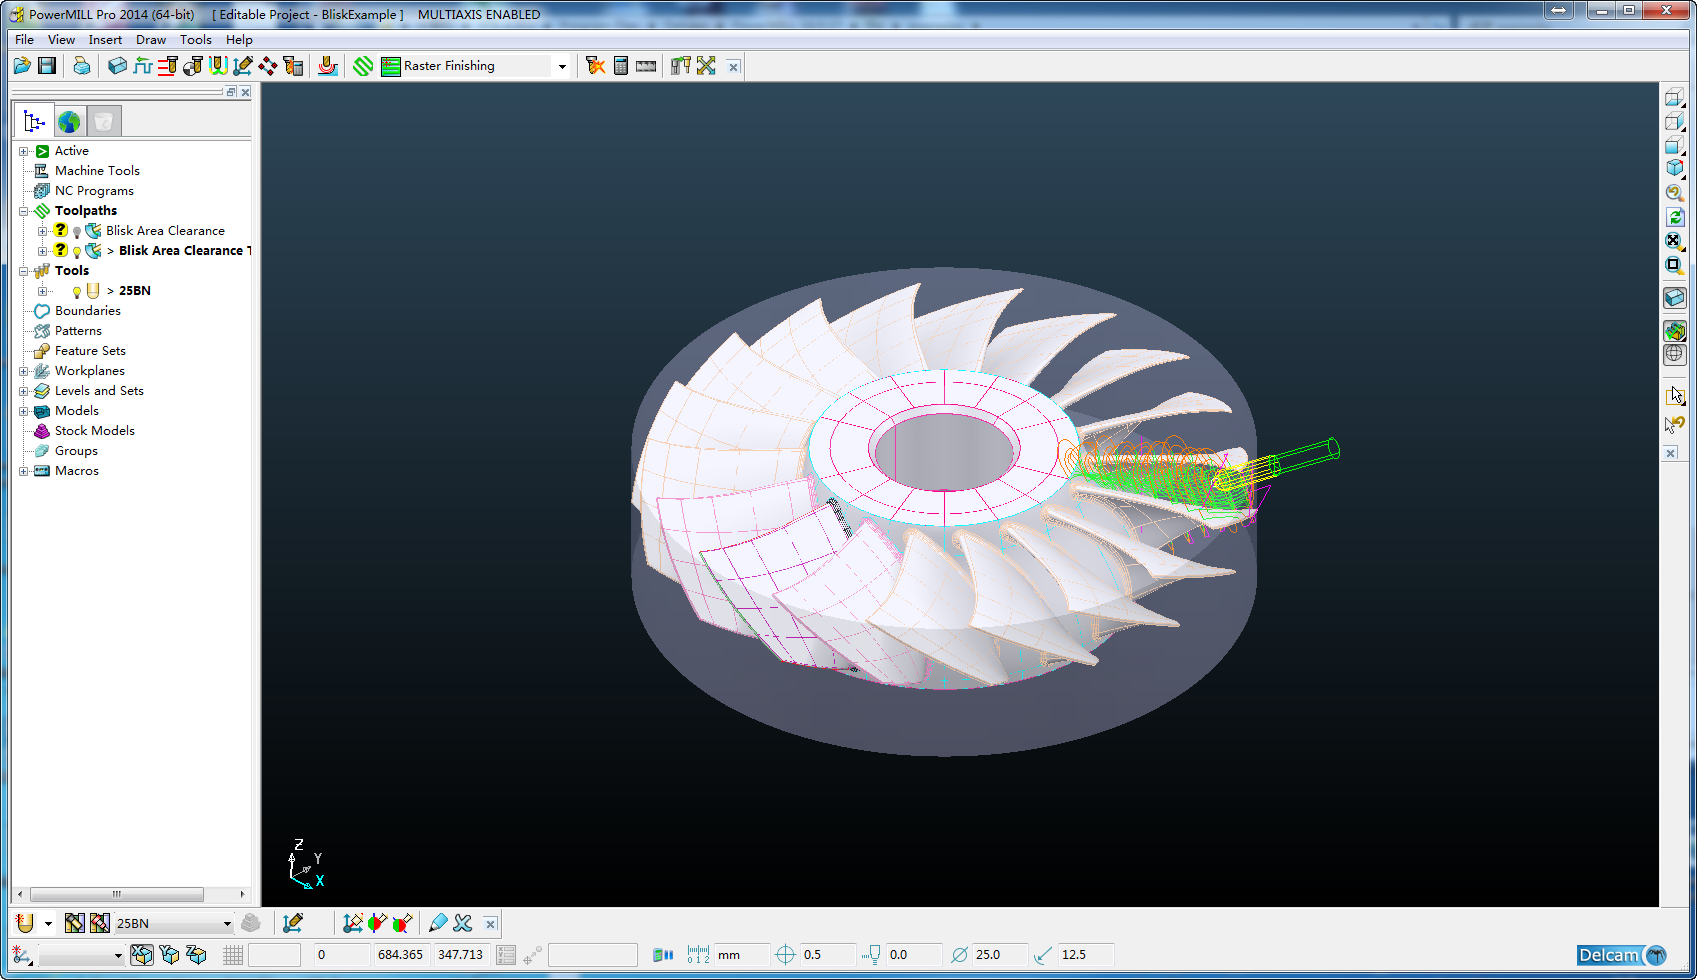The width and height of the screenshot is (1697, 980).
Task: Click the green striped toolpath icon
Action: coord(363,66)
